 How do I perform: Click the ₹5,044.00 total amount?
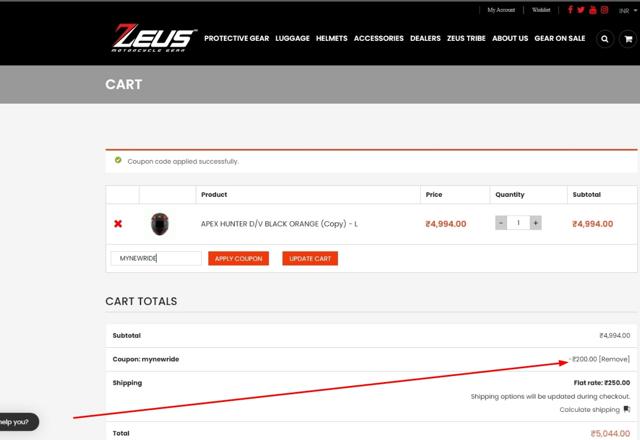[x=610, y=433]
